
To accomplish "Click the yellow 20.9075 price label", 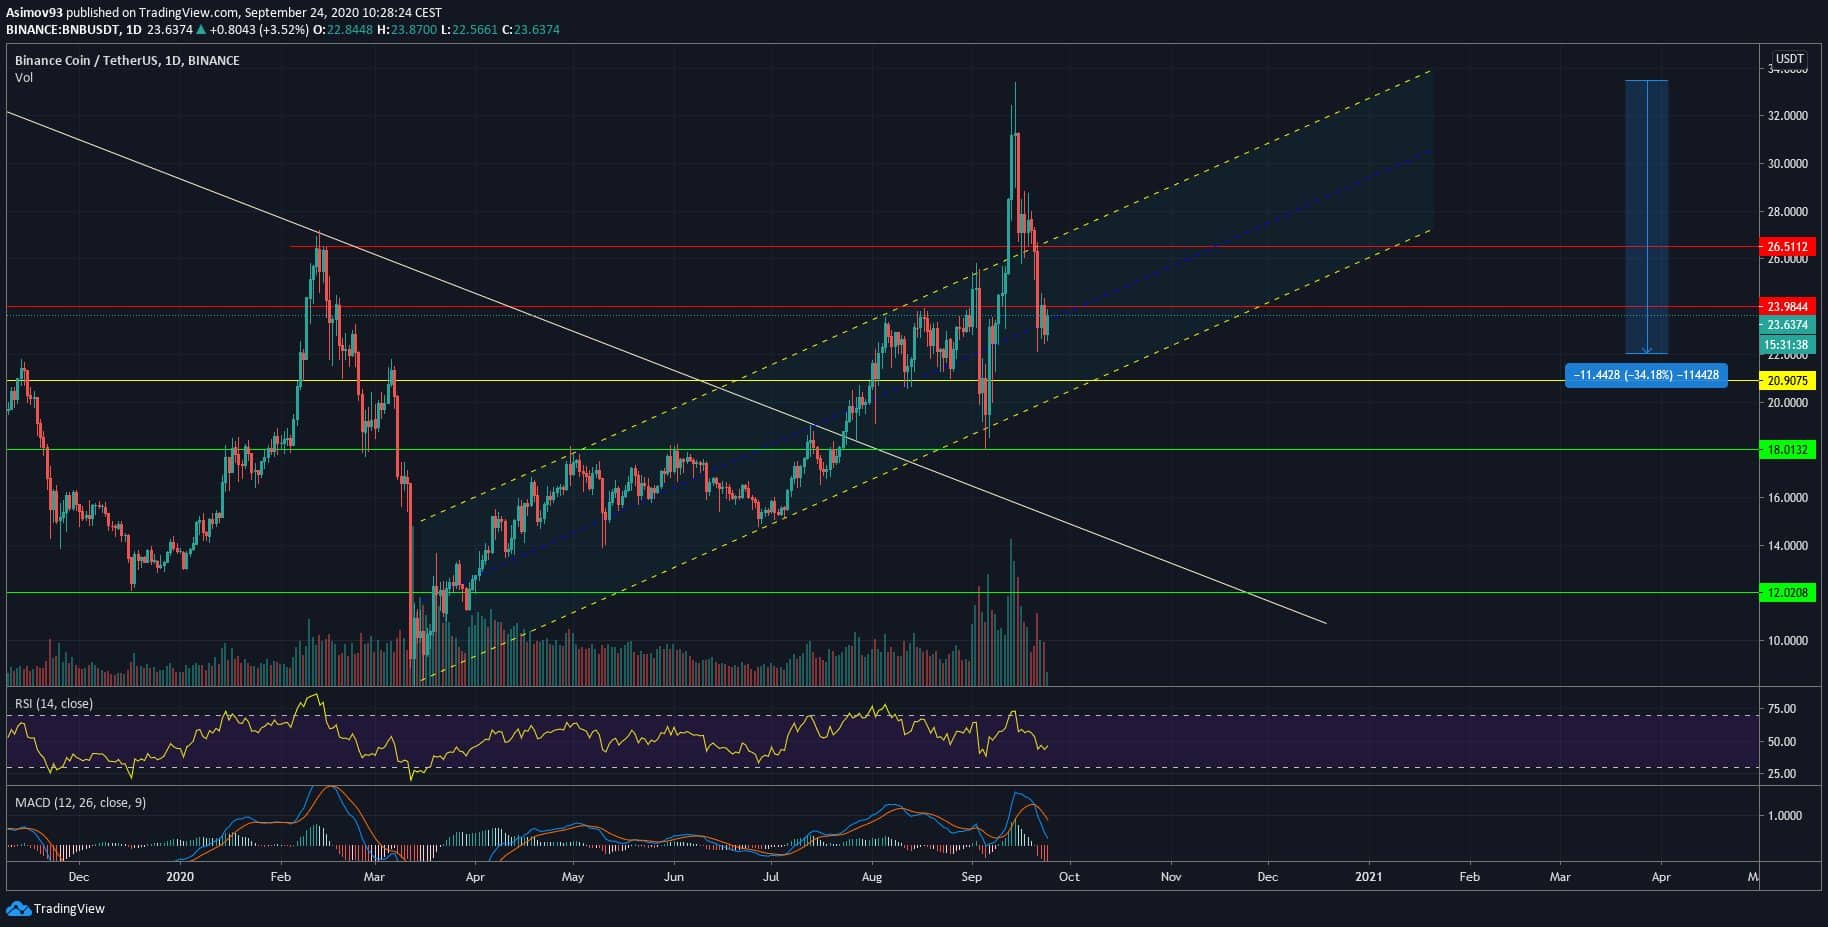I will pyautogui.click(x=1787, y=381).
